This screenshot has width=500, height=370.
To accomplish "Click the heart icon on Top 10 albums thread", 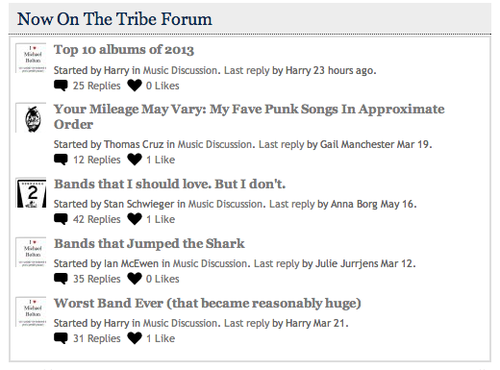I will point(135,86).
